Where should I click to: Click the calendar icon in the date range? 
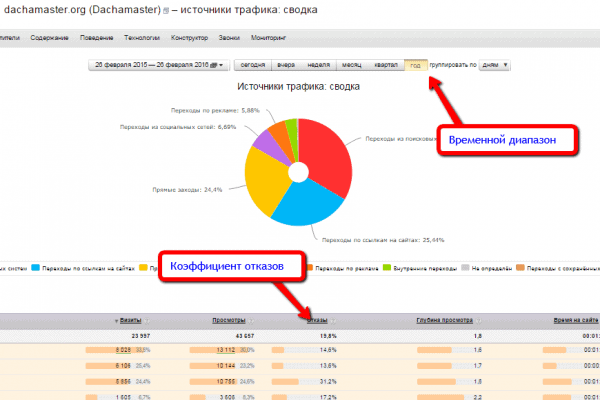214,65
